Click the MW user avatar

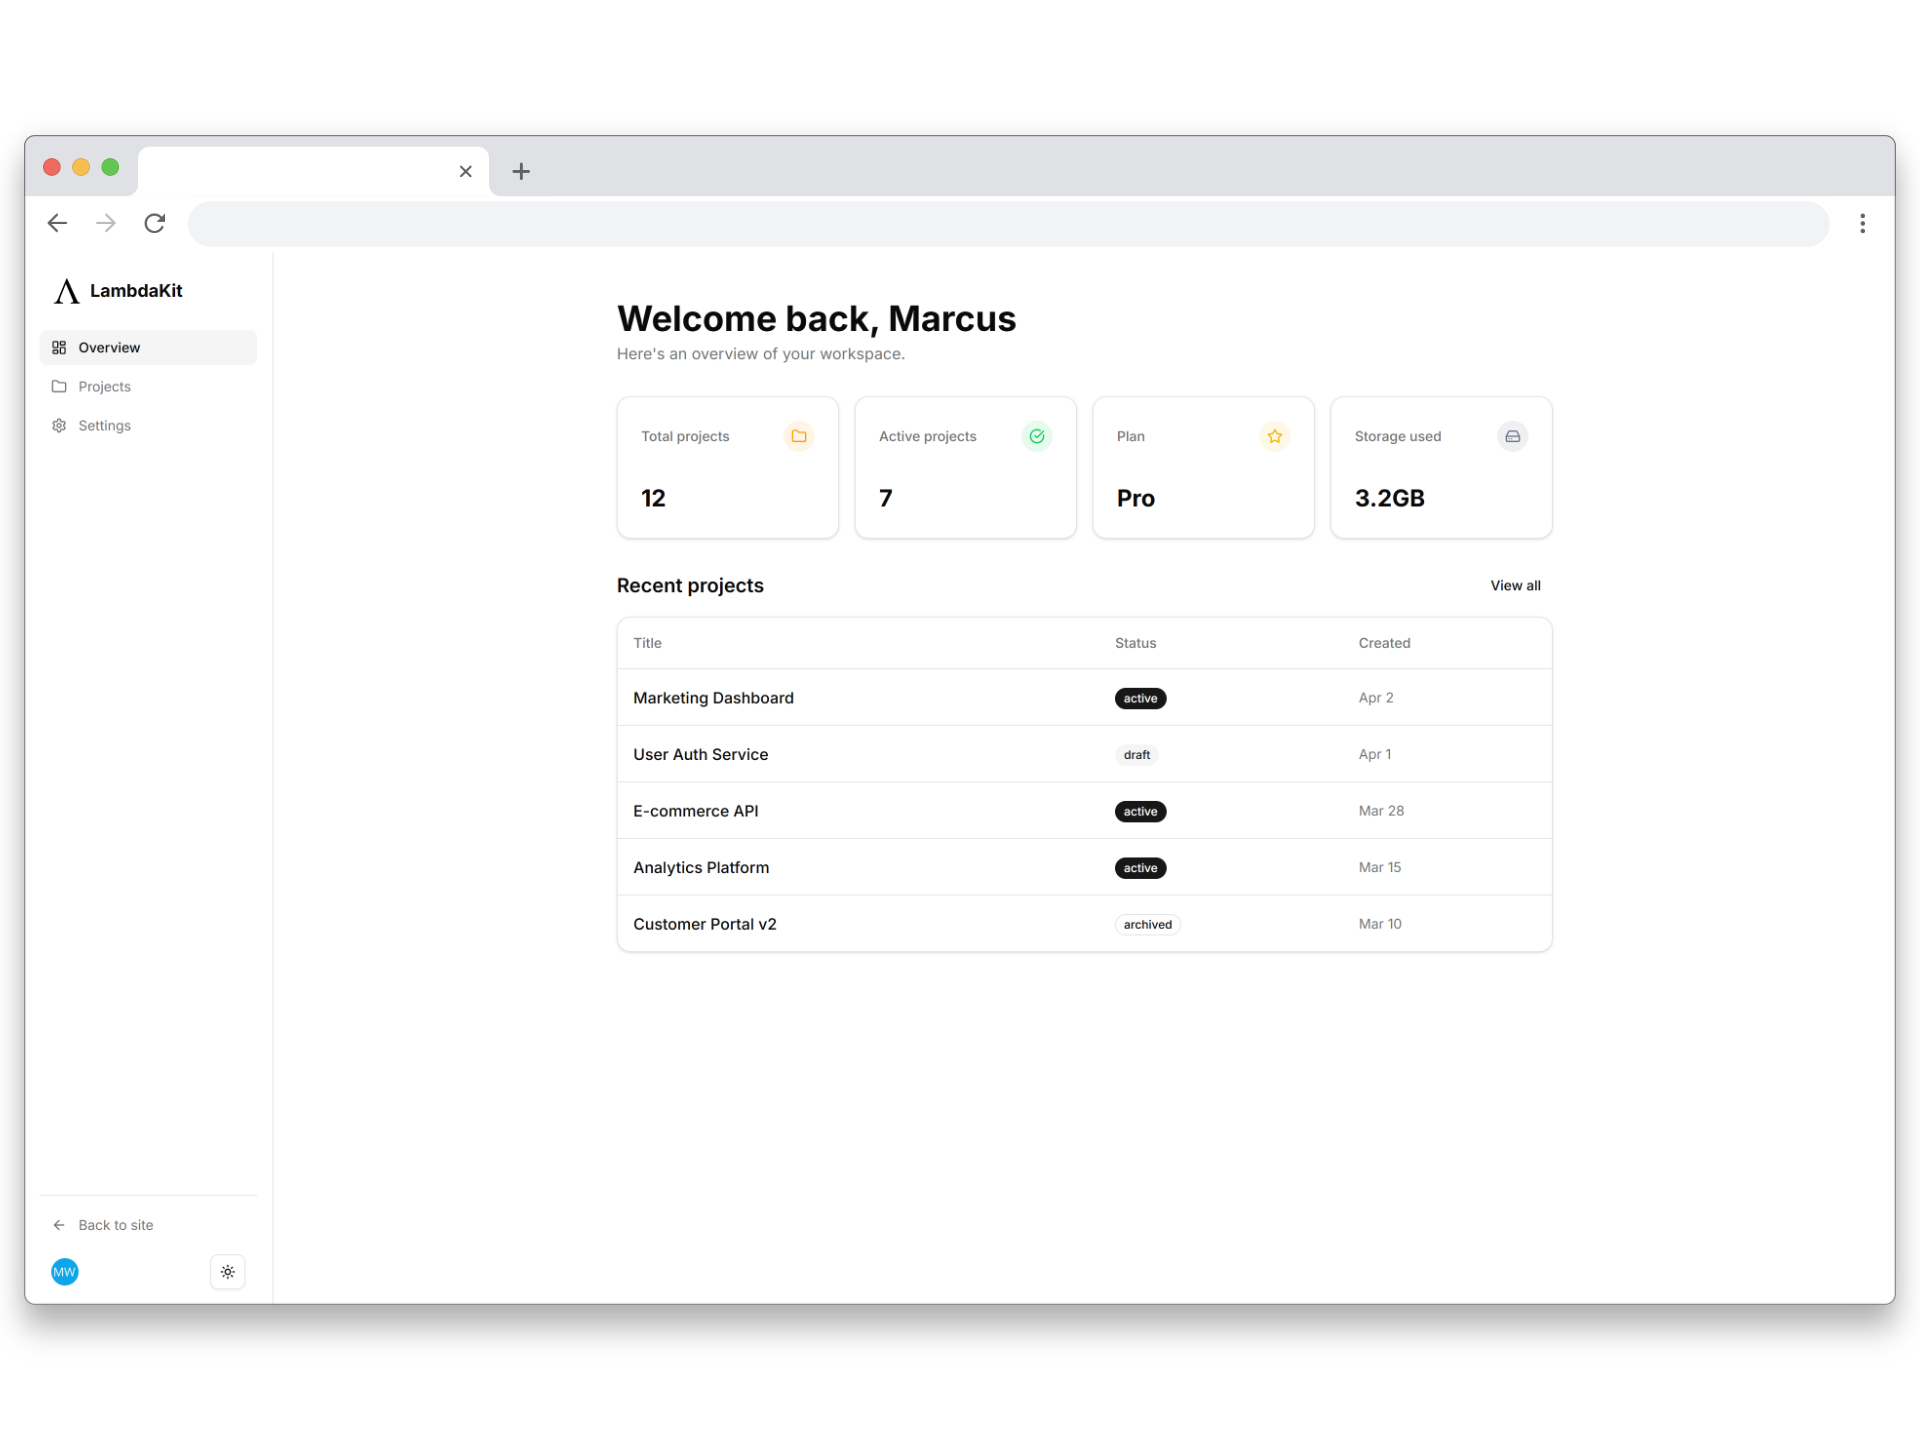pos(65,1271)
